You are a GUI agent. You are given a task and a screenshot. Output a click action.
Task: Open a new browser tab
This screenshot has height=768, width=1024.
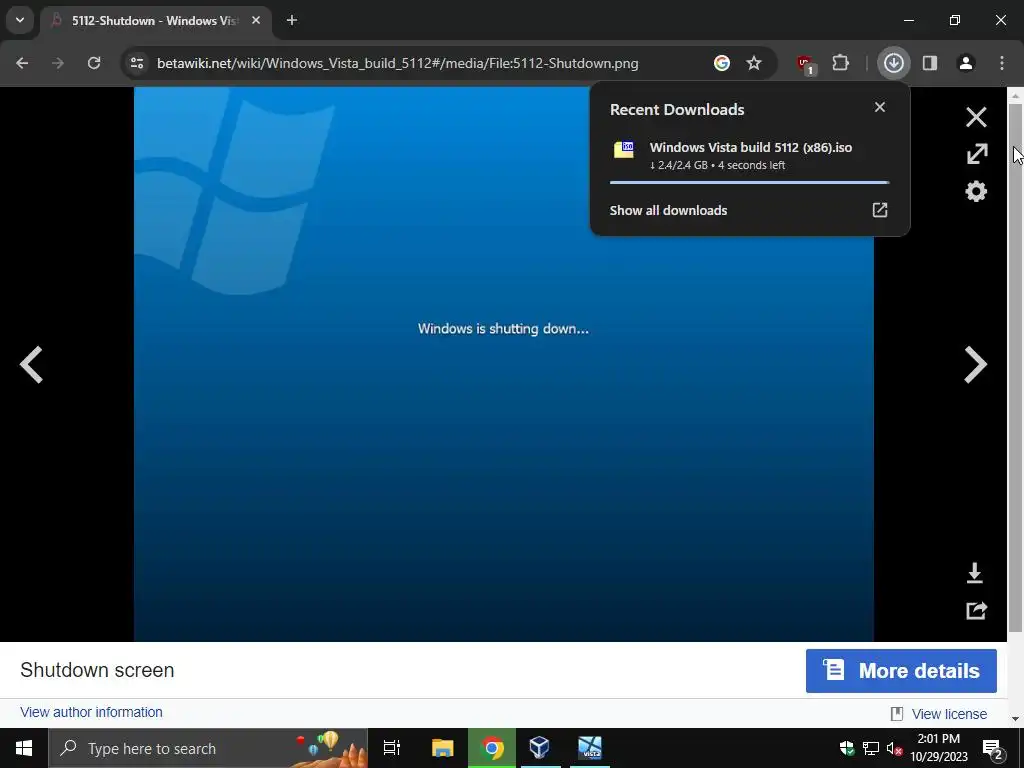(x=292, y=20)
